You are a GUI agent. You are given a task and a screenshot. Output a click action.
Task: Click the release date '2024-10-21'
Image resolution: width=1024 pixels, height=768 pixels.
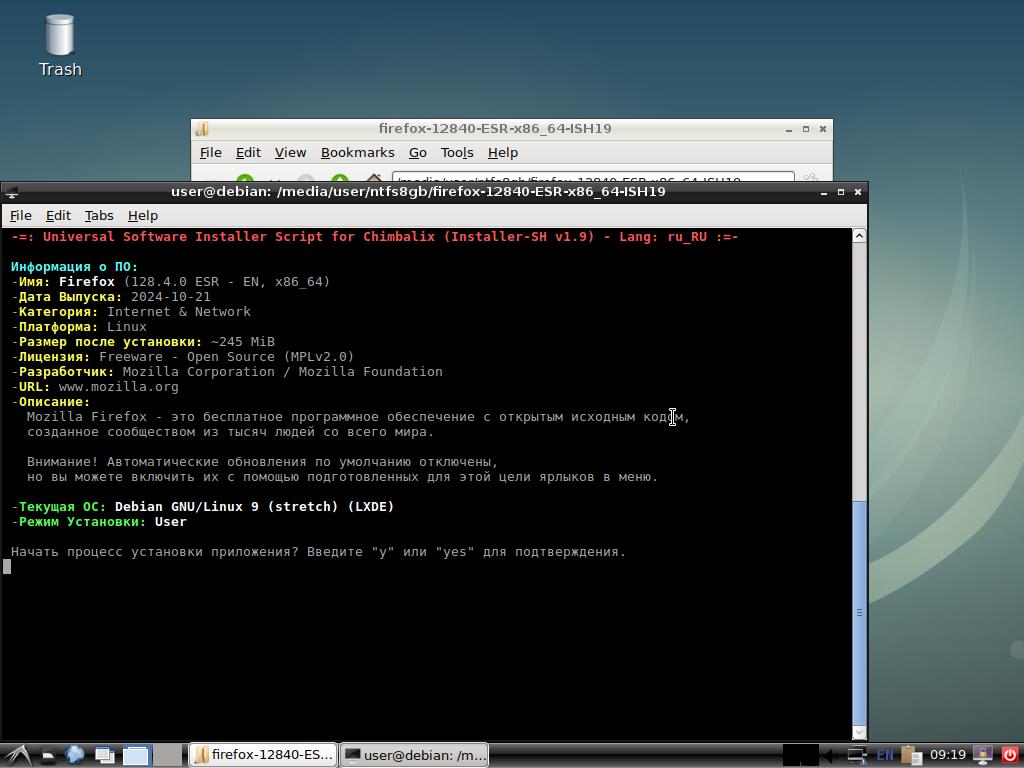[x=170, y=296]
